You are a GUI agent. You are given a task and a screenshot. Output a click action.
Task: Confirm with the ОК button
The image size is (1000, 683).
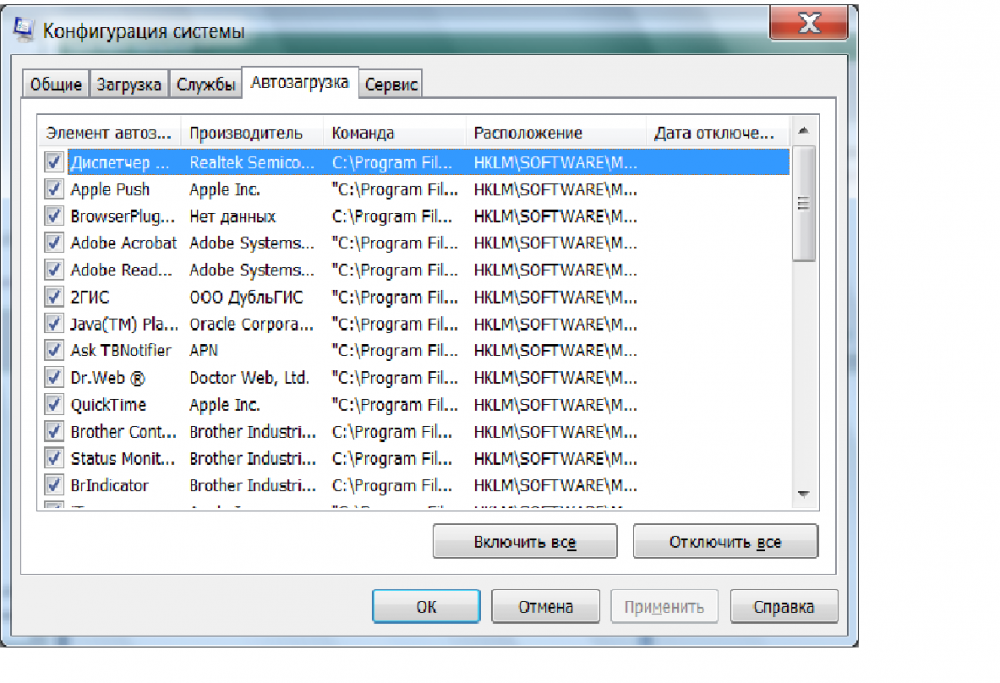click(426, 606)
